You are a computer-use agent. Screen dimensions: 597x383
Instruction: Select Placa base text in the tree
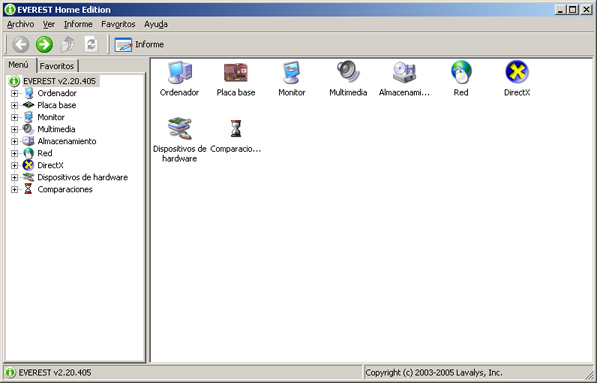tap(57, 105)
